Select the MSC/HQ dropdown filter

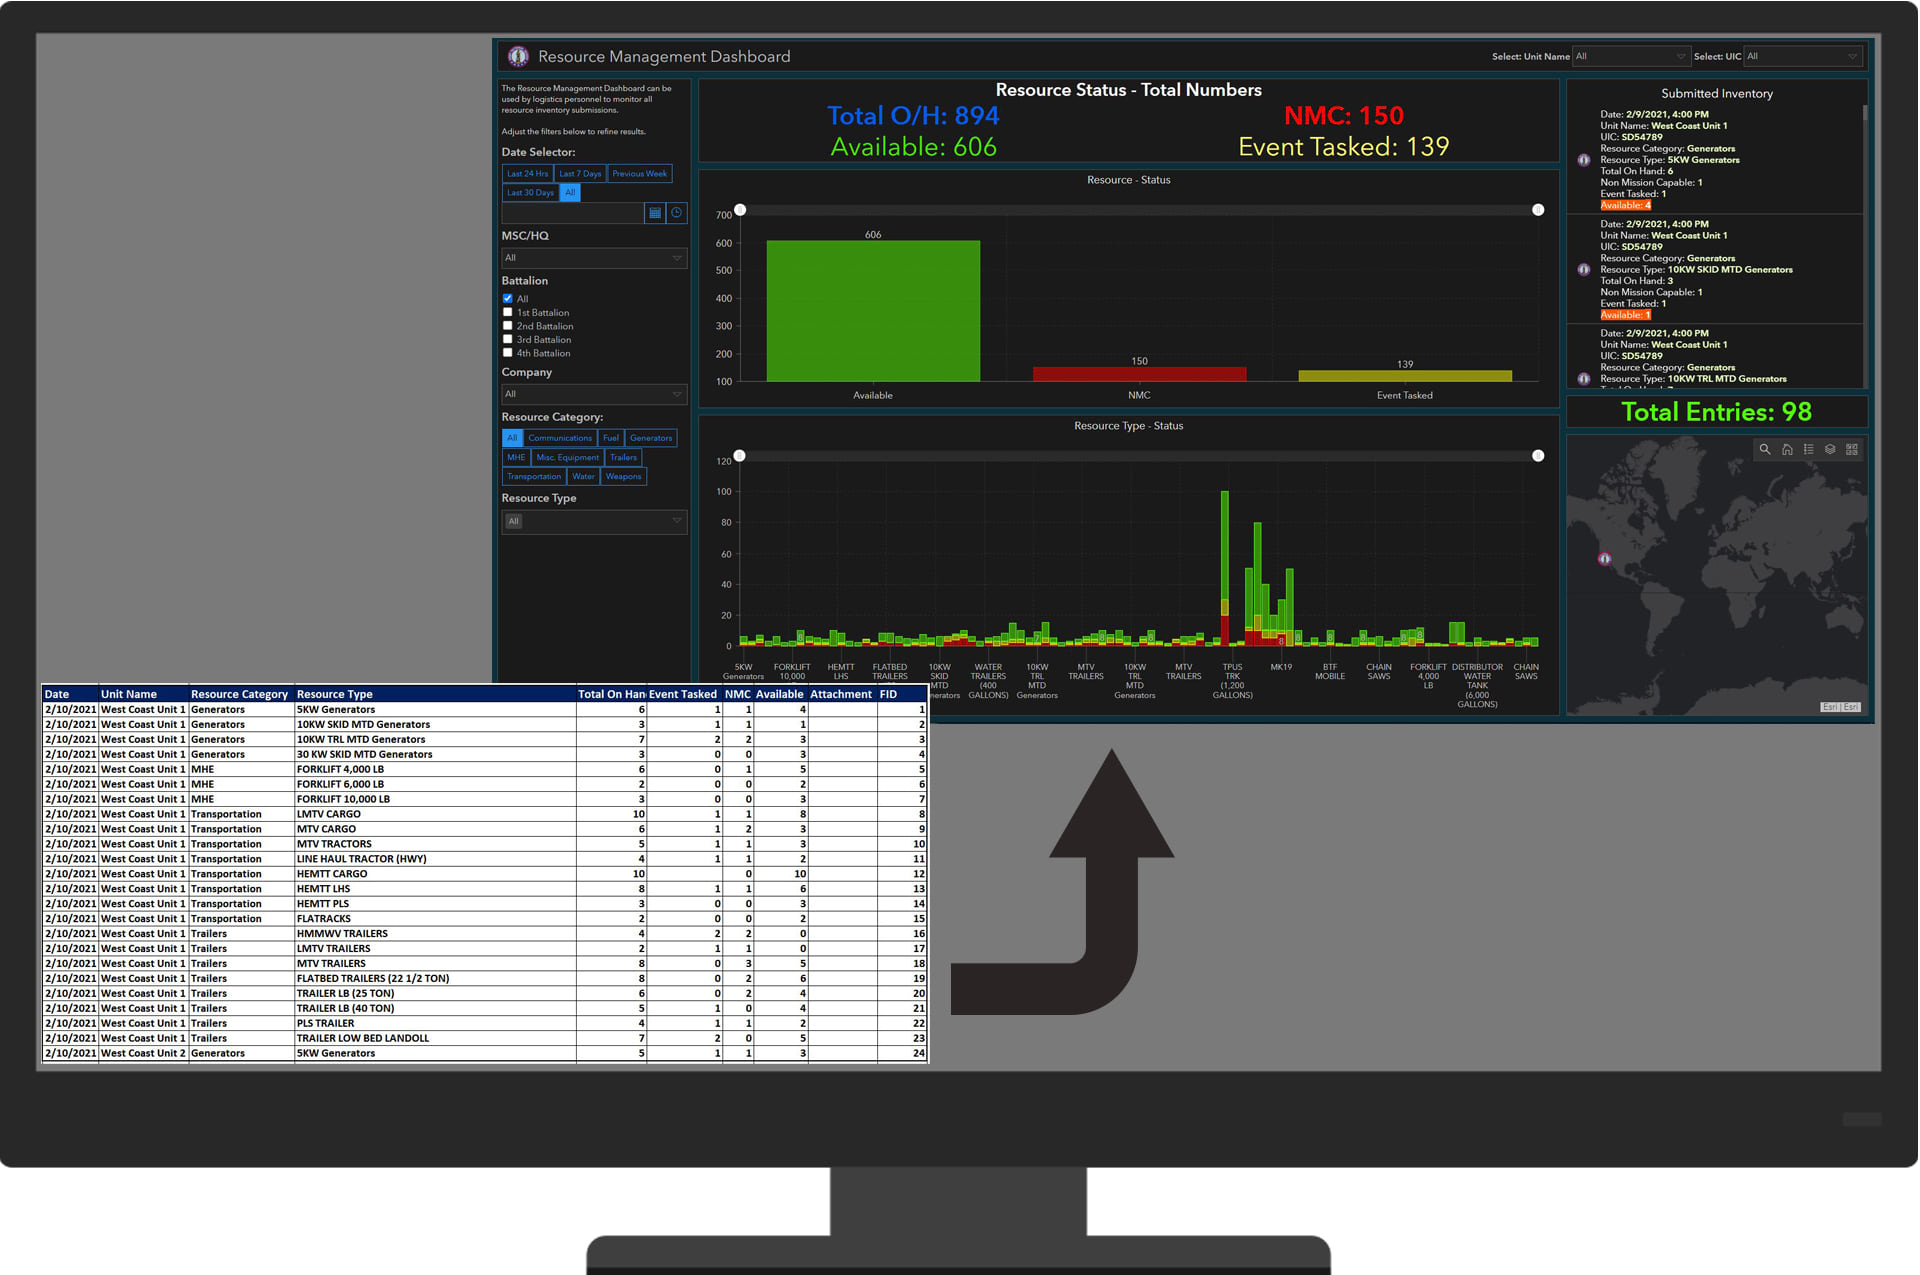click(x=592, y=259)
